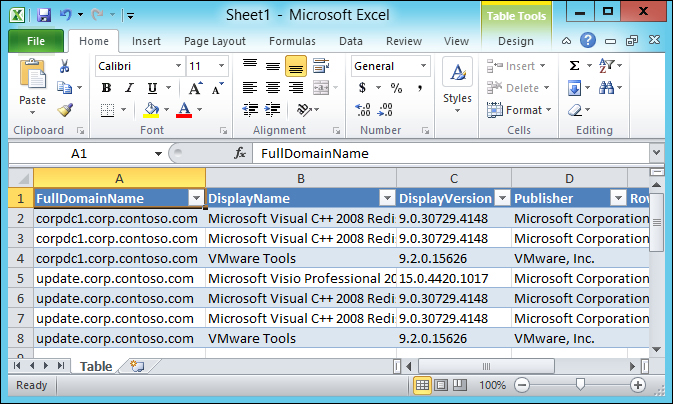Open FullDomainName column filter dropdown
The width and height of the screenshot is (673, 404).
196,198
